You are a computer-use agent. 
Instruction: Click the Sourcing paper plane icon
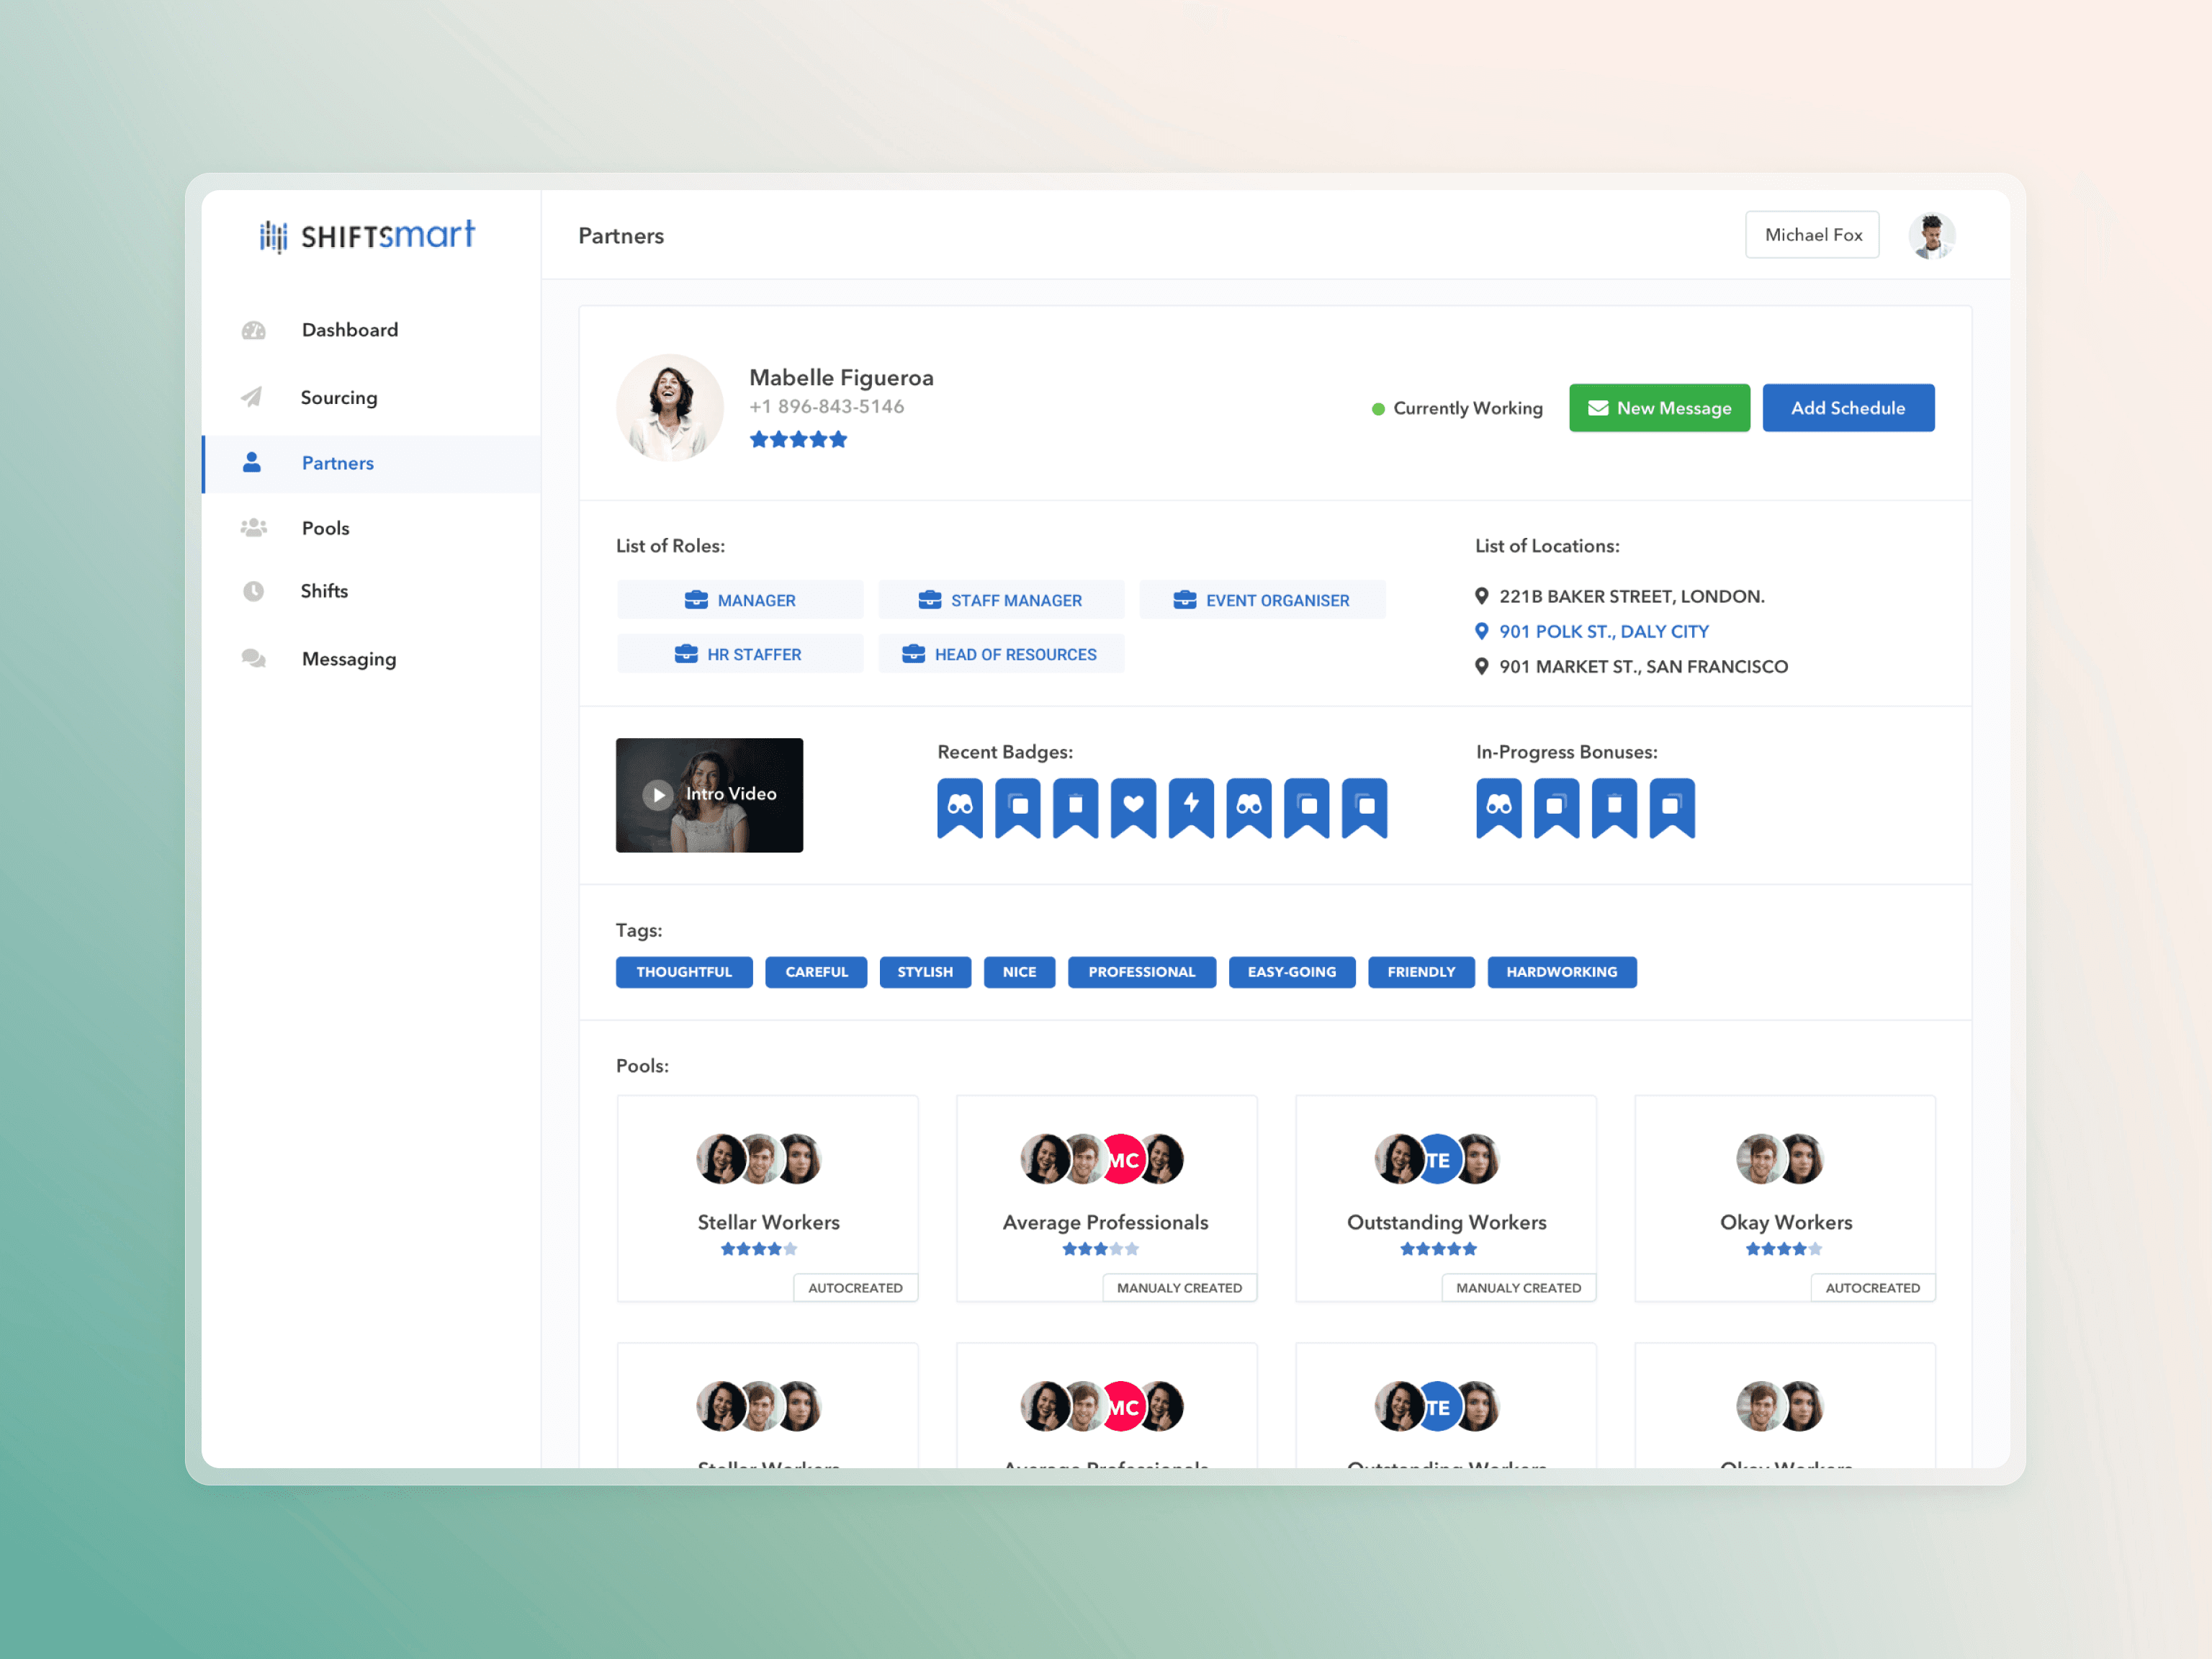(x=252, y=397)
